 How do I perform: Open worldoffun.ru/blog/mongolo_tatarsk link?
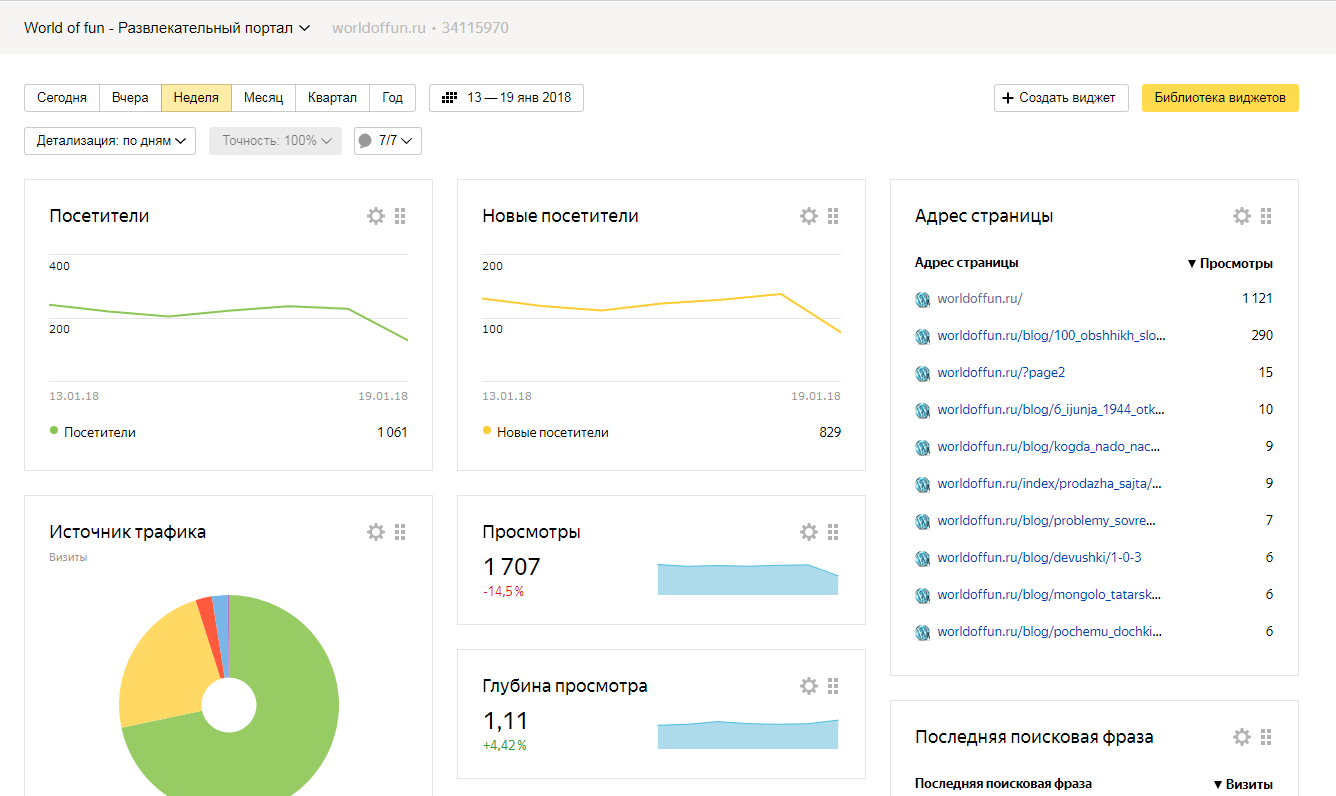click(1050, 595)
